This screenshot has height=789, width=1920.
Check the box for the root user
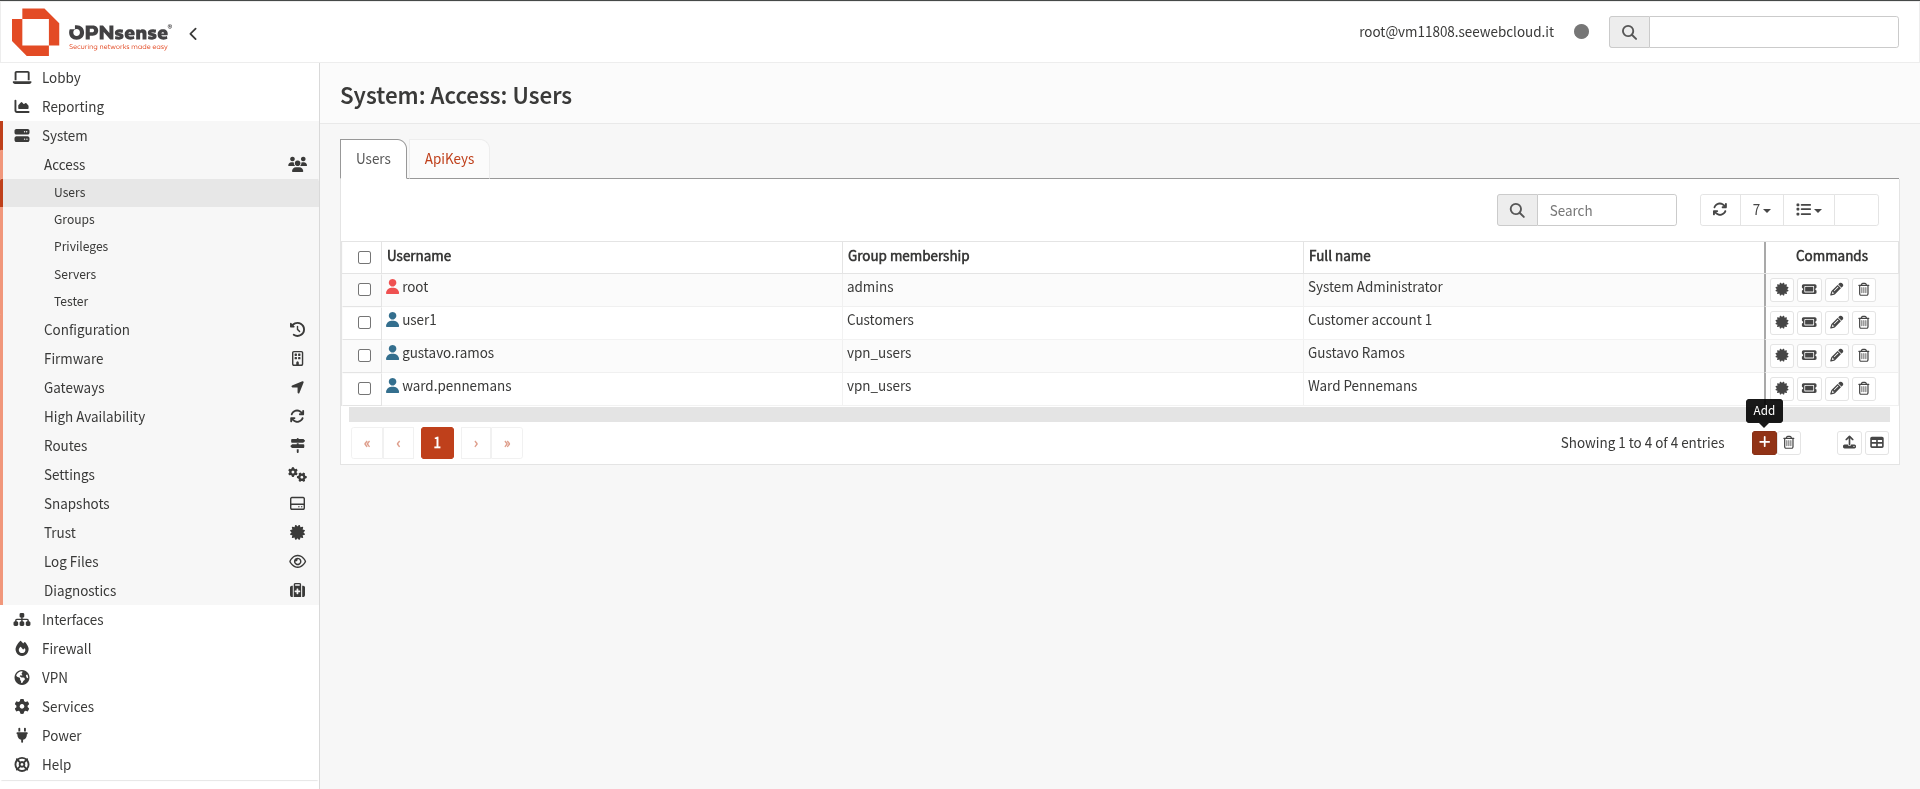(x=365, y=290)
